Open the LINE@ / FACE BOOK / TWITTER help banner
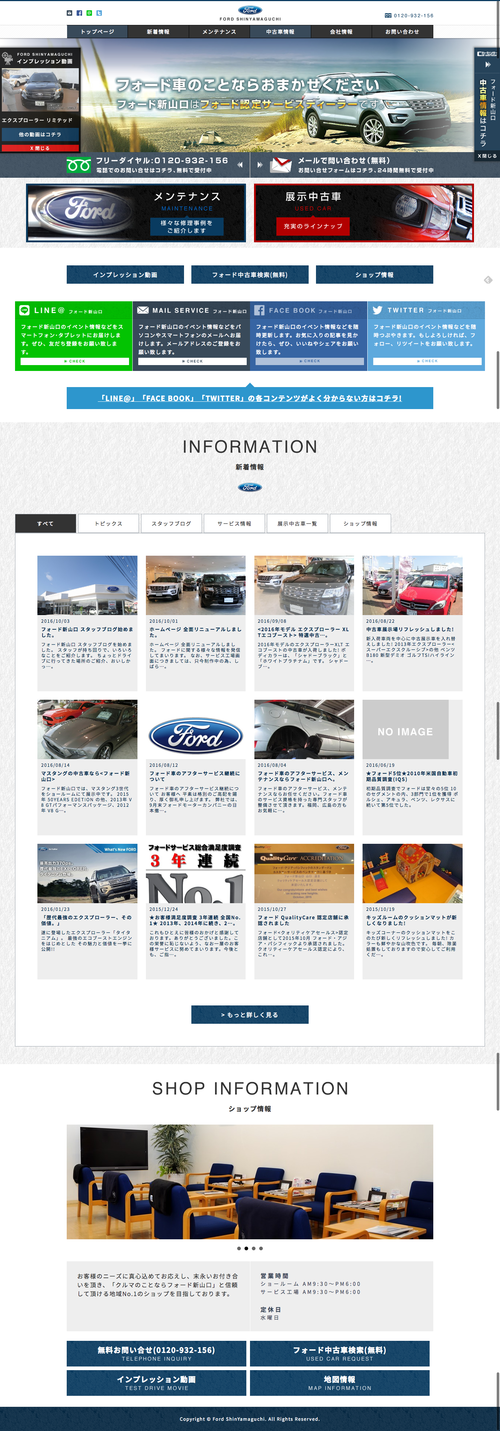This screenshot has height=1431, width=500. pos(250,398)
